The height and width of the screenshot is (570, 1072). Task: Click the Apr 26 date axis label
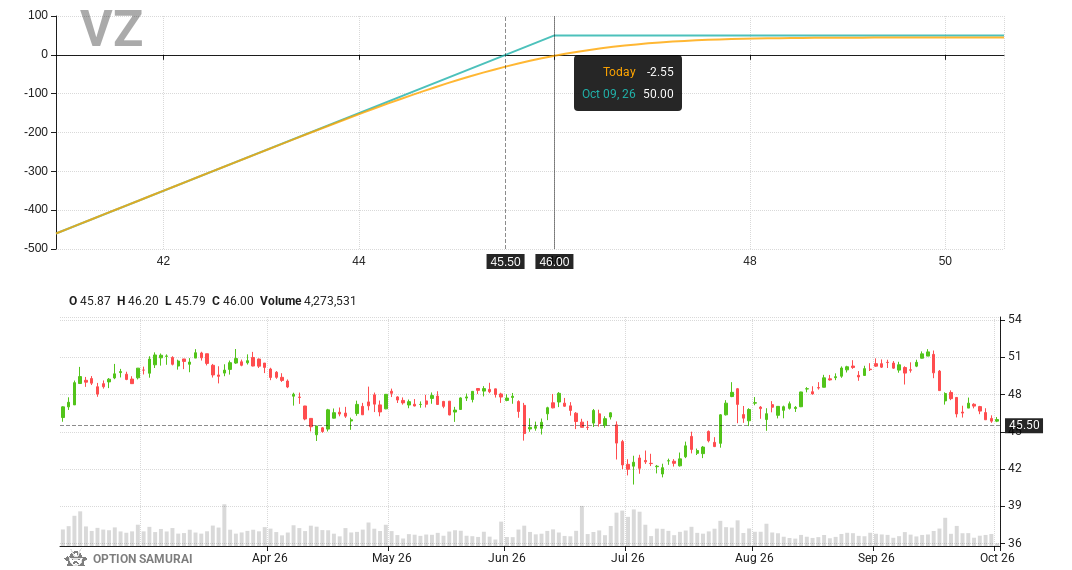pos(269,558)
